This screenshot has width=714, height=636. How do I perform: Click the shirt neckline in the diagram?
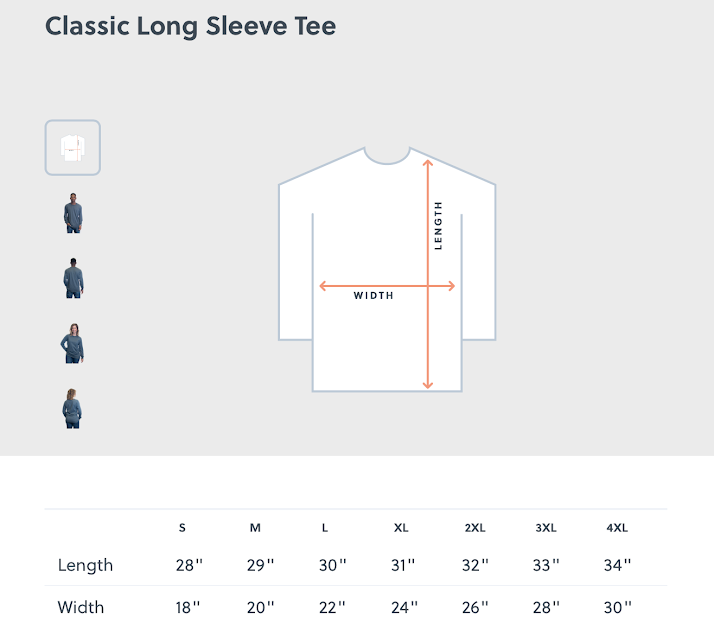[x=387, y=156]
